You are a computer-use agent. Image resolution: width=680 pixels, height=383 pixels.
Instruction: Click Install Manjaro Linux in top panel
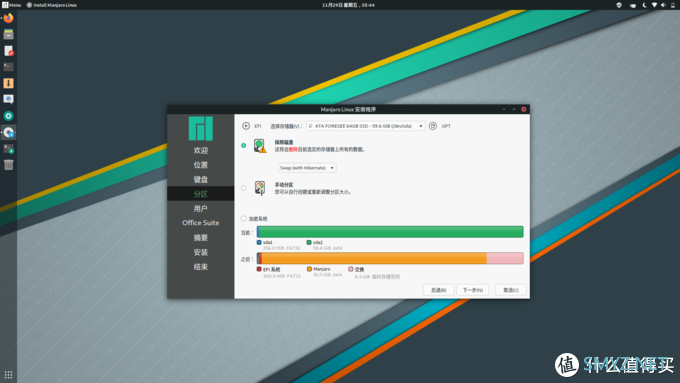52,5
